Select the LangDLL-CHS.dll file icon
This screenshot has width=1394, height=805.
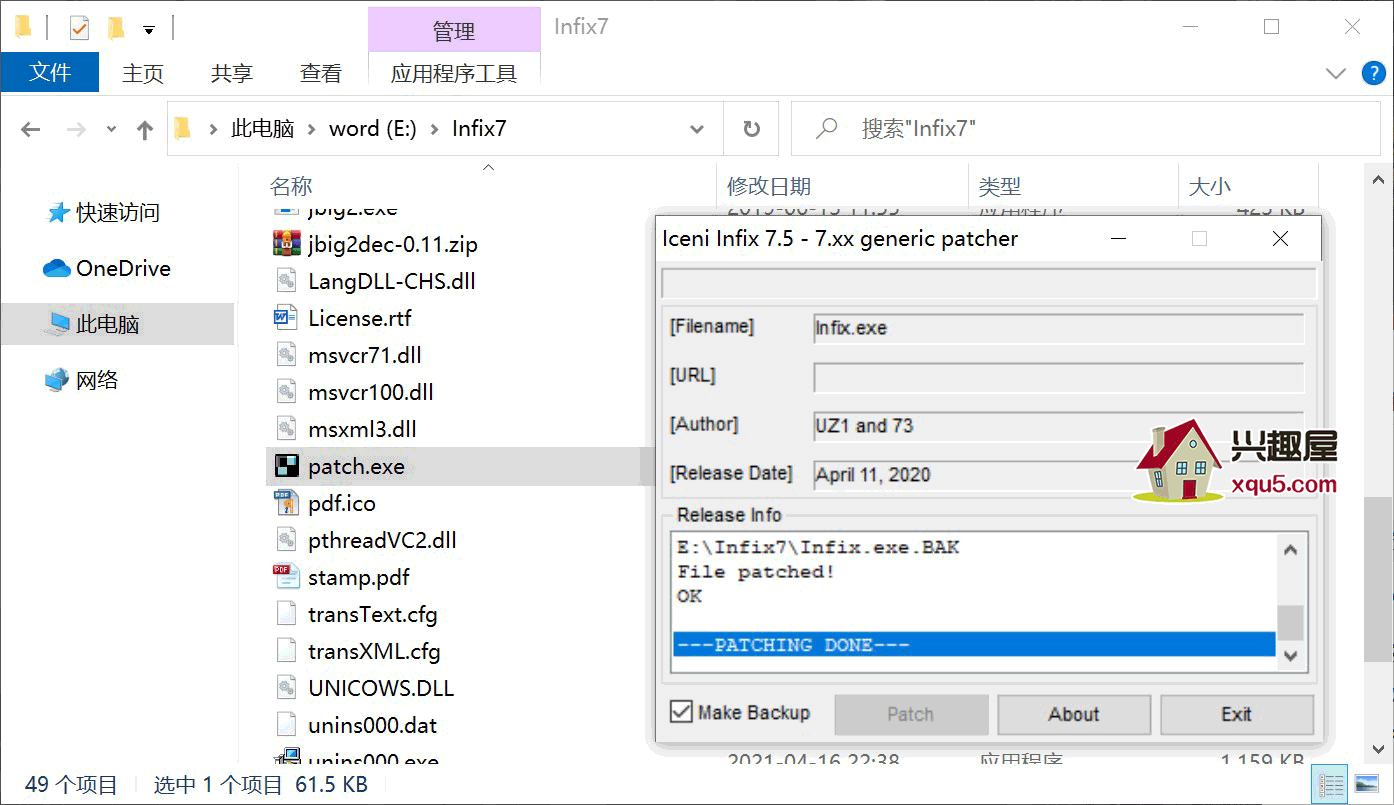[286, 281]
